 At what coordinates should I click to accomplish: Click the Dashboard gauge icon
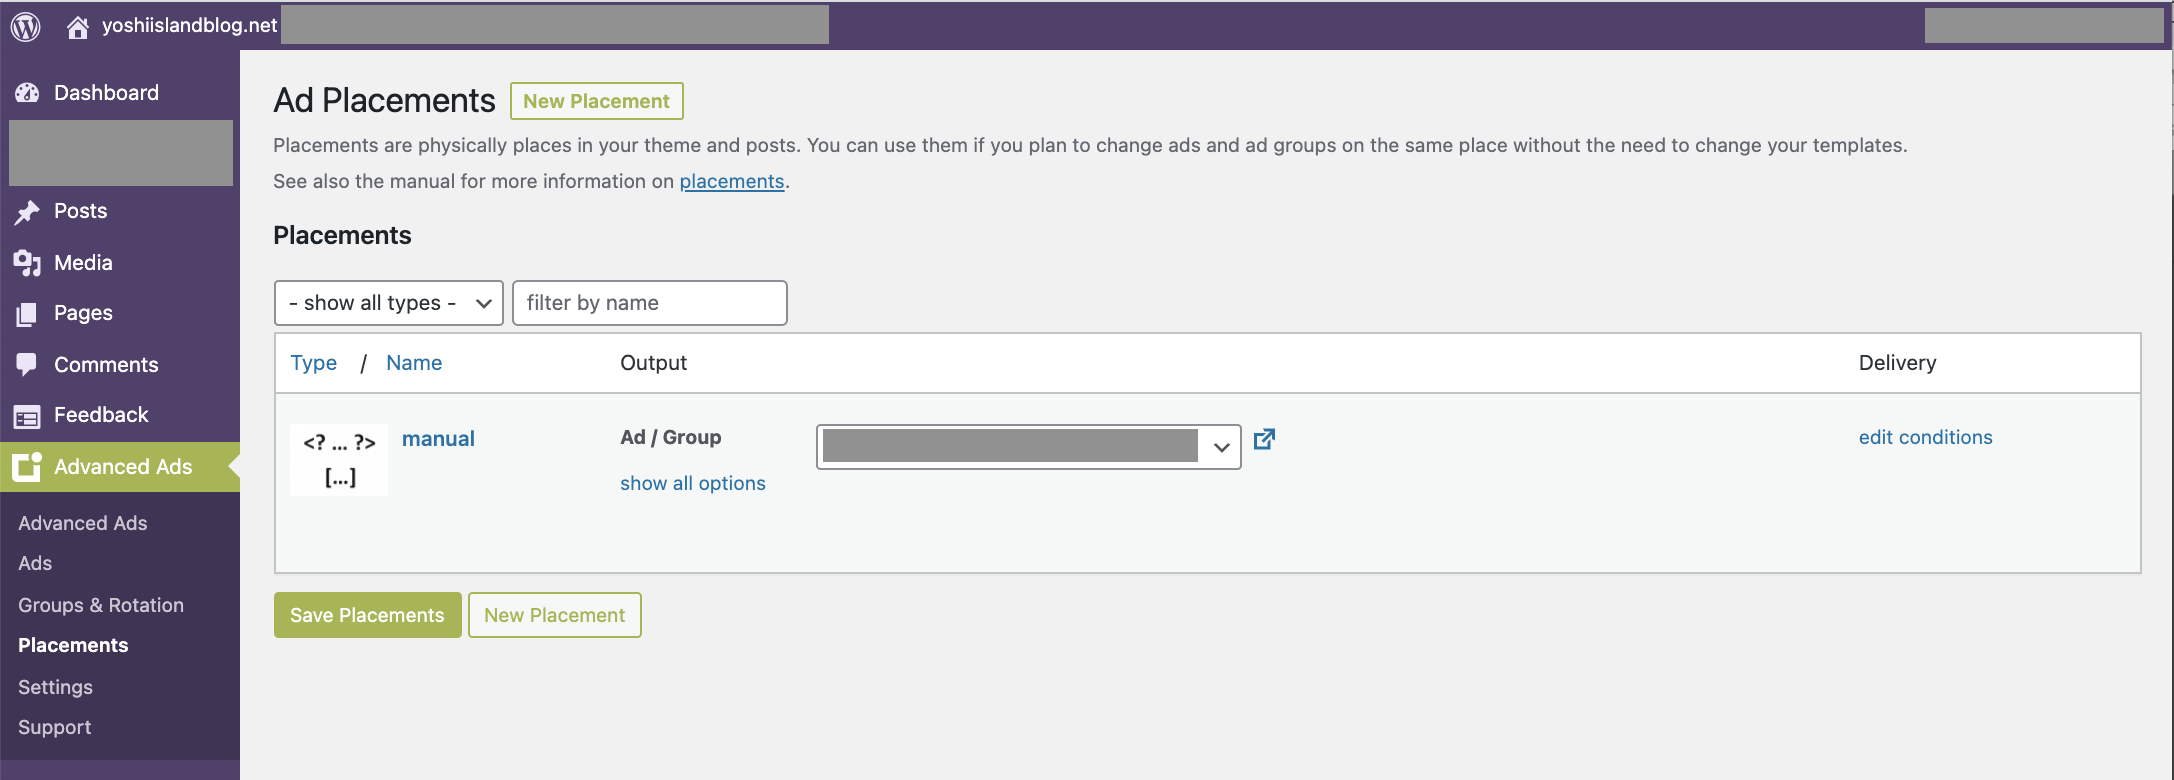27,93
